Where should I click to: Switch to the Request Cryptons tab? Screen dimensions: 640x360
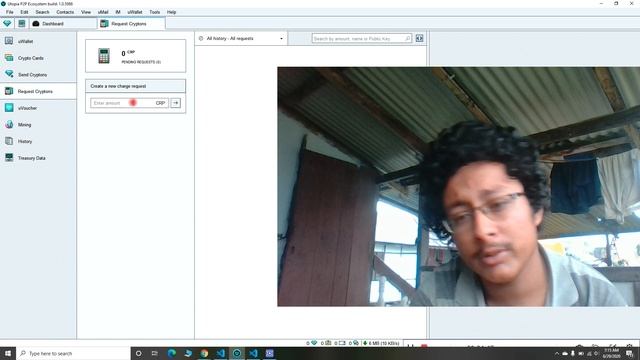click(131, 24)
